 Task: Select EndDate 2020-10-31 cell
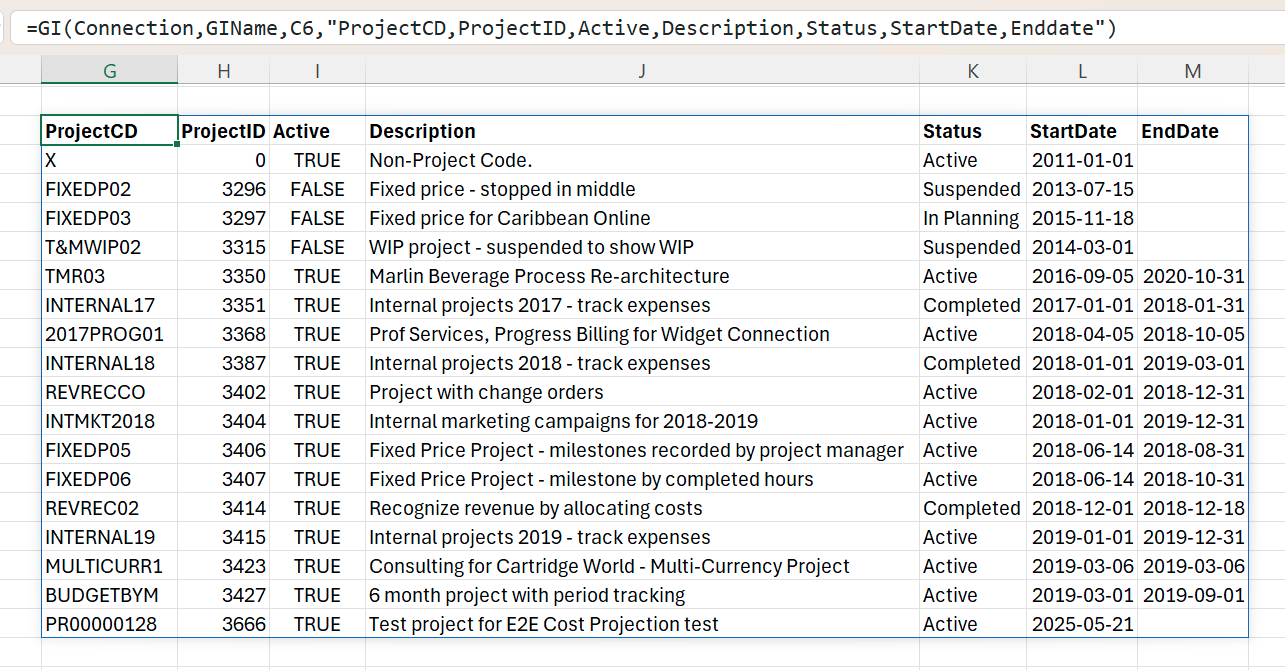[x=1193, y=276]
